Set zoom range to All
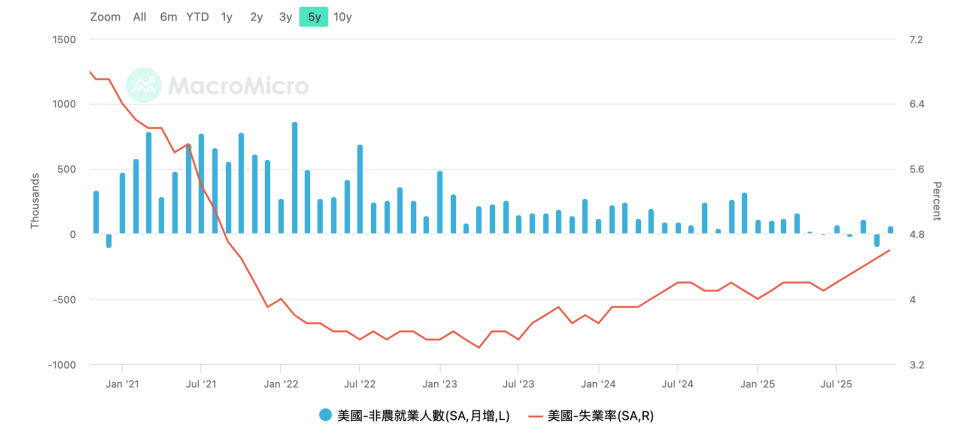964x438 pixels. (139, 17)
